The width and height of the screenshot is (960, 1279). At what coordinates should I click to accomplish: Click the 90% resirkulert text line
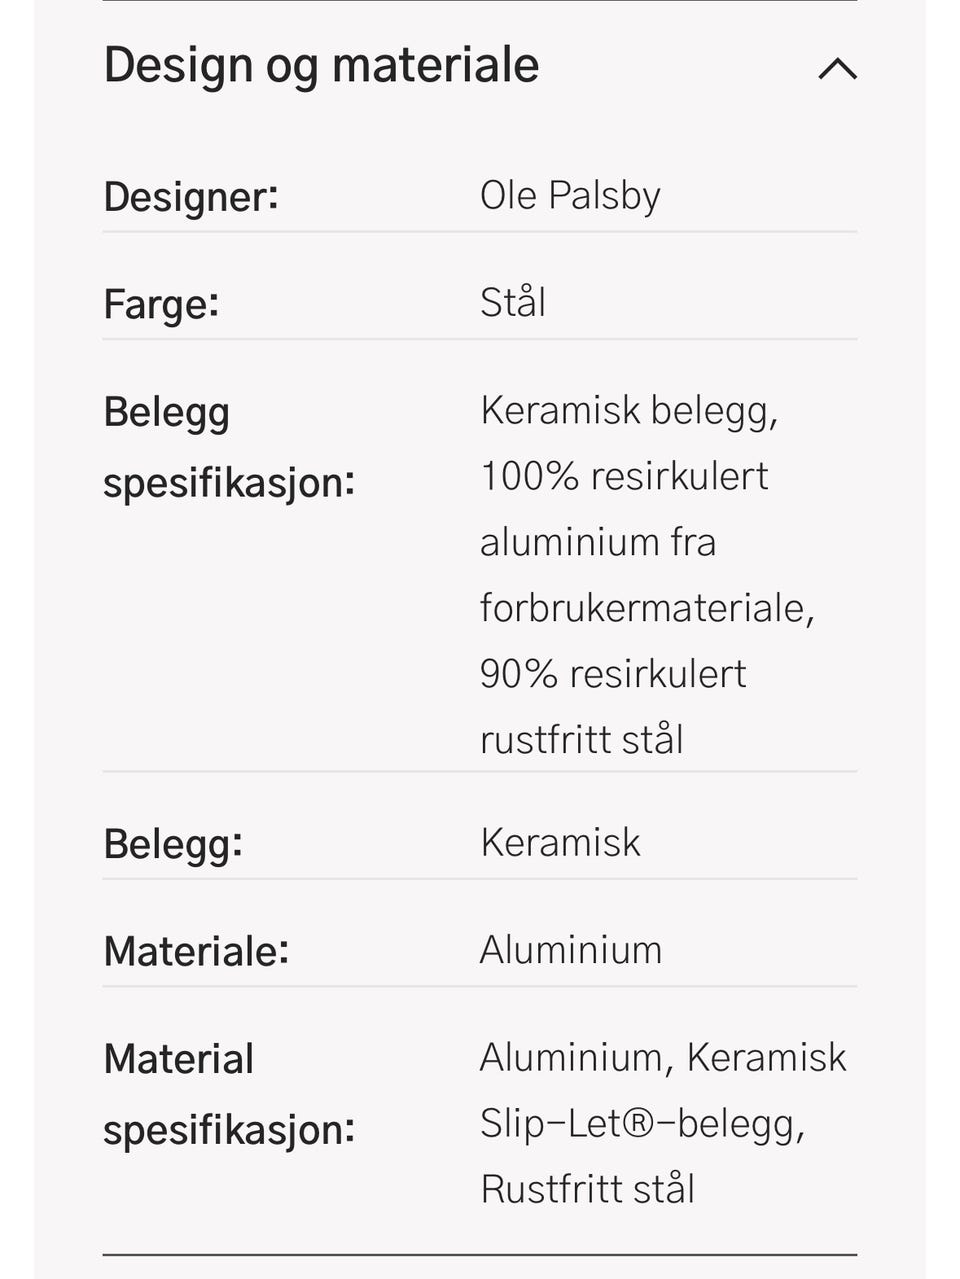click(613, 674)
